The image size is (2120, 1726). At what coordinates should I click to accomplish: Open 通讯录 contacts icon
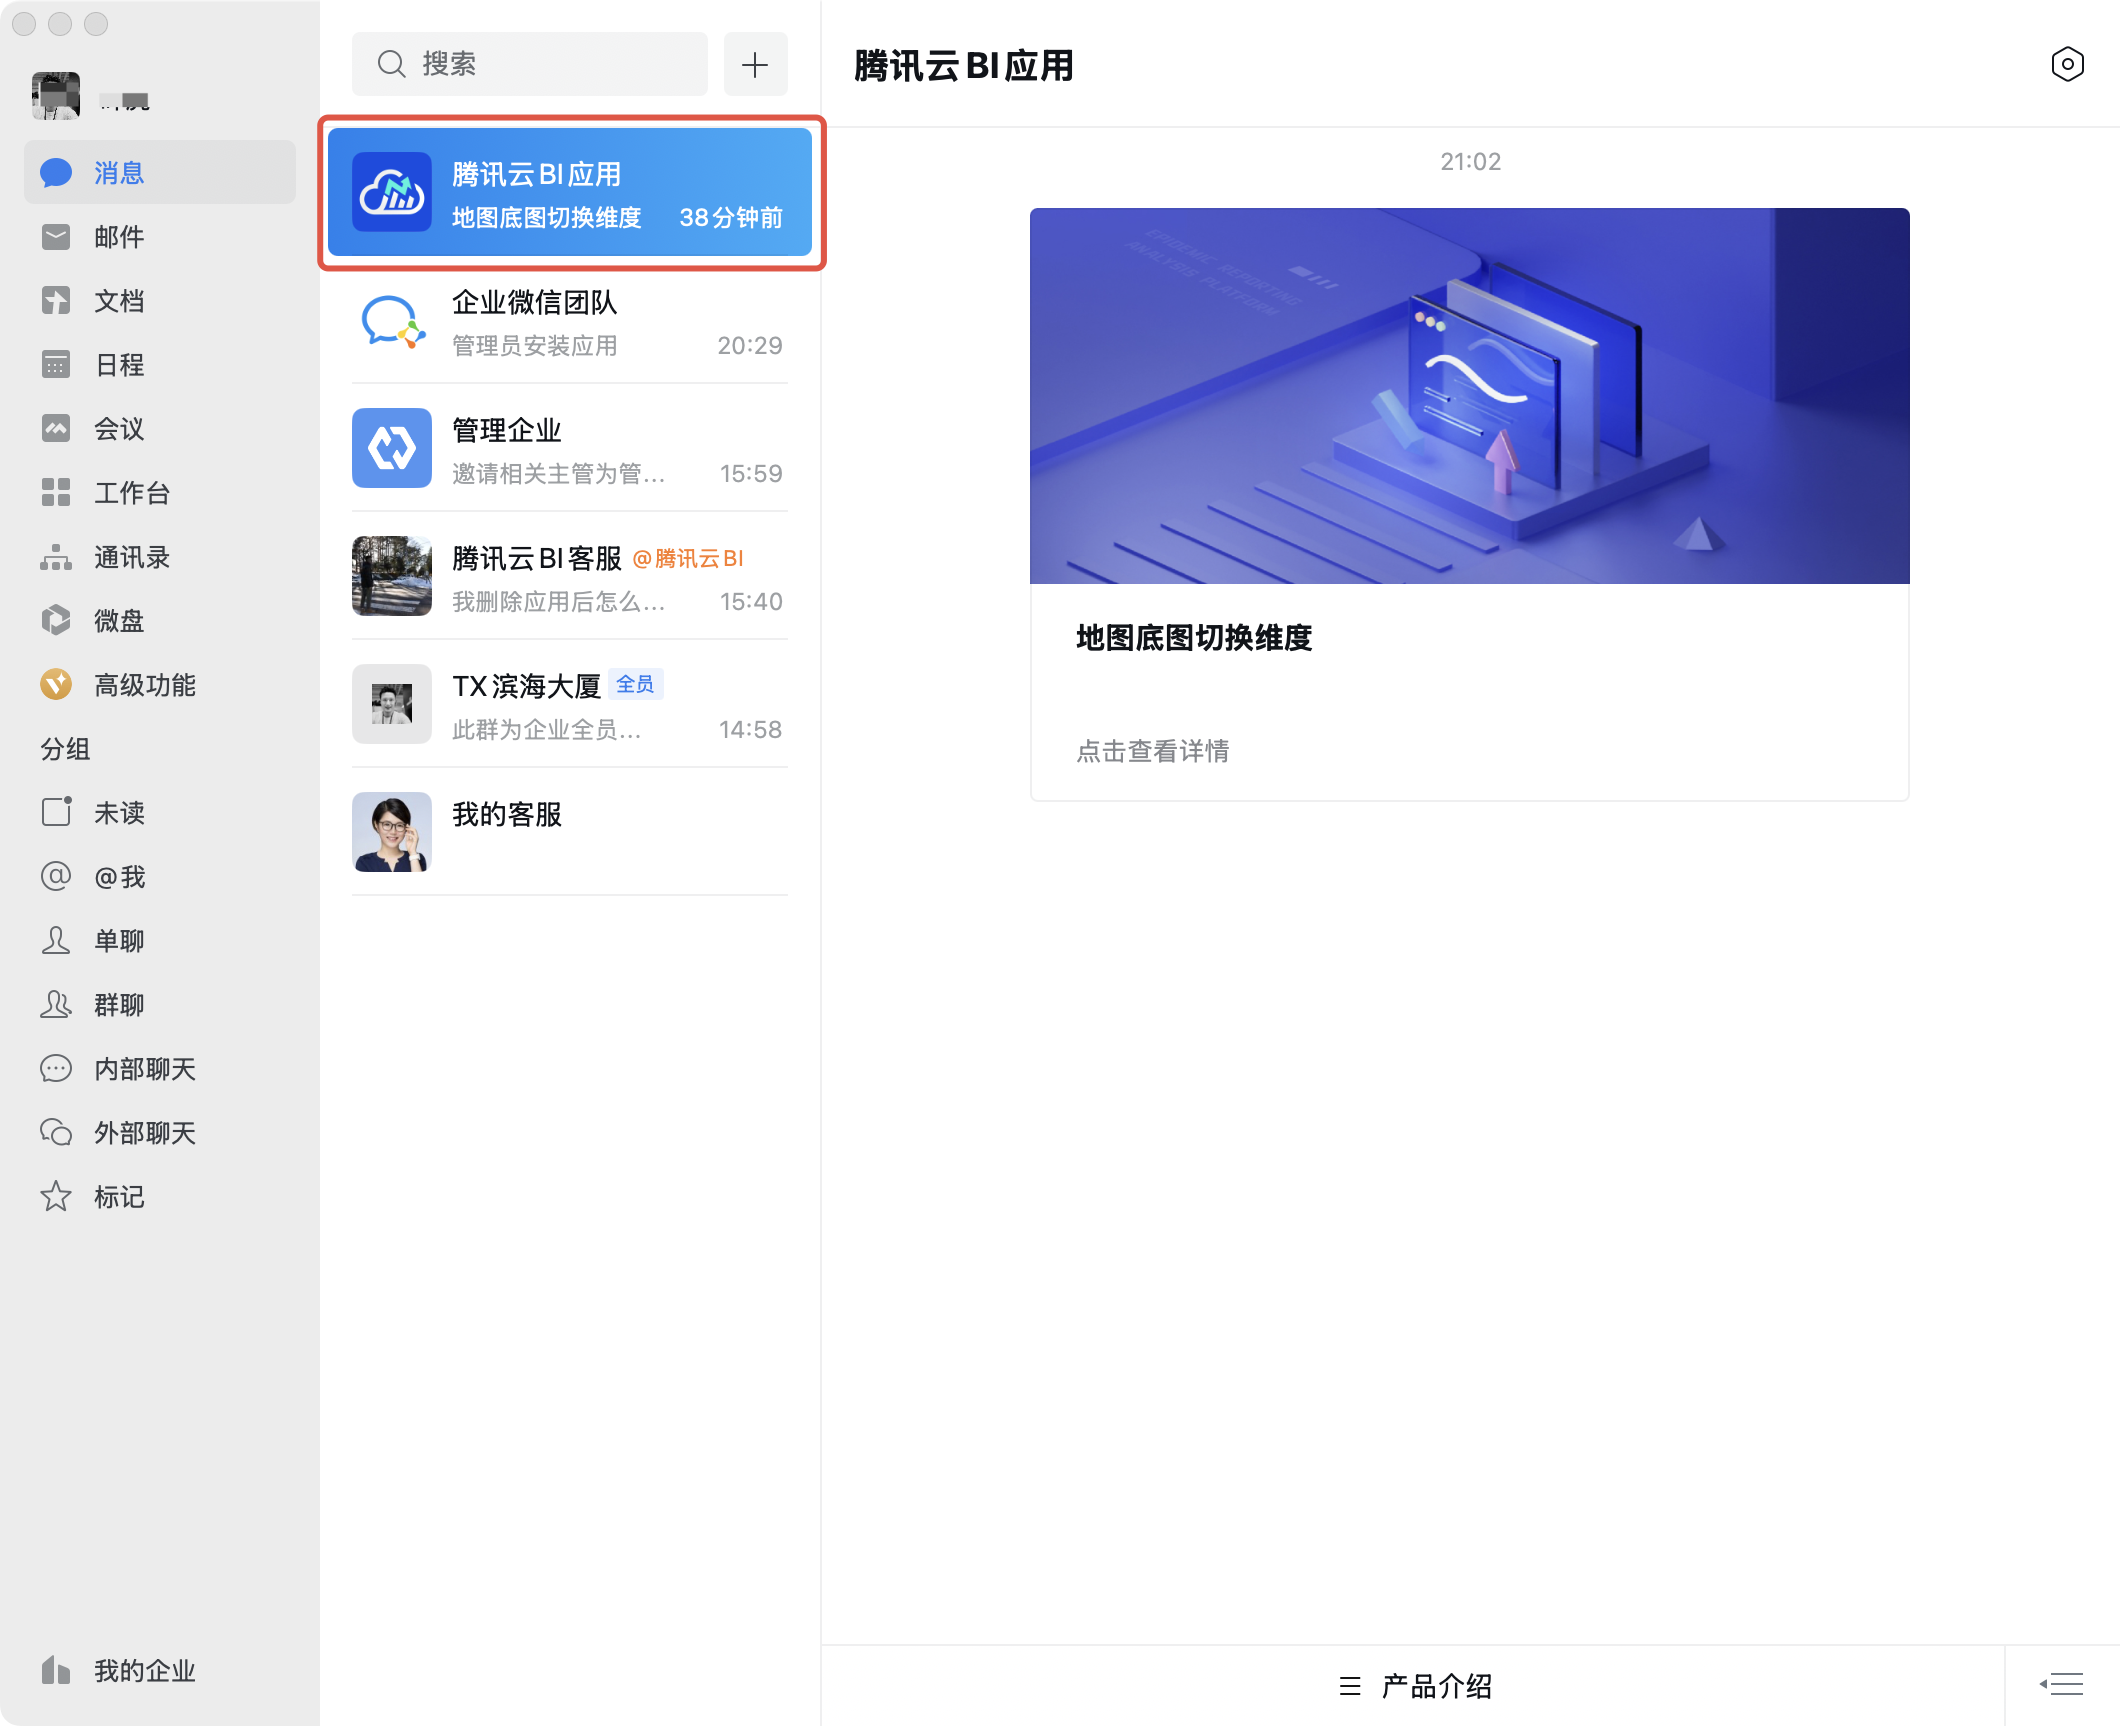56,557
